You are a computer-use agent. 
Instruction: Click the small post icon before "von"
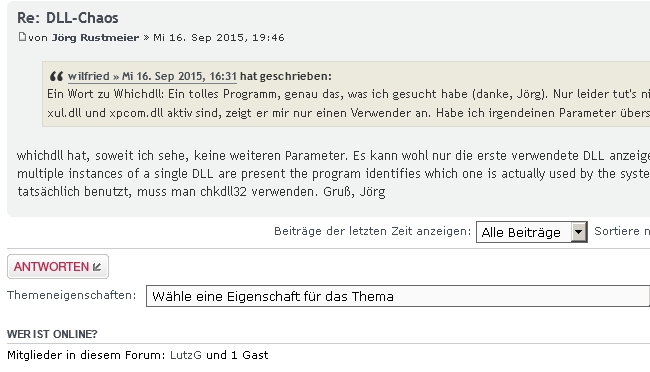coord(22,37)
